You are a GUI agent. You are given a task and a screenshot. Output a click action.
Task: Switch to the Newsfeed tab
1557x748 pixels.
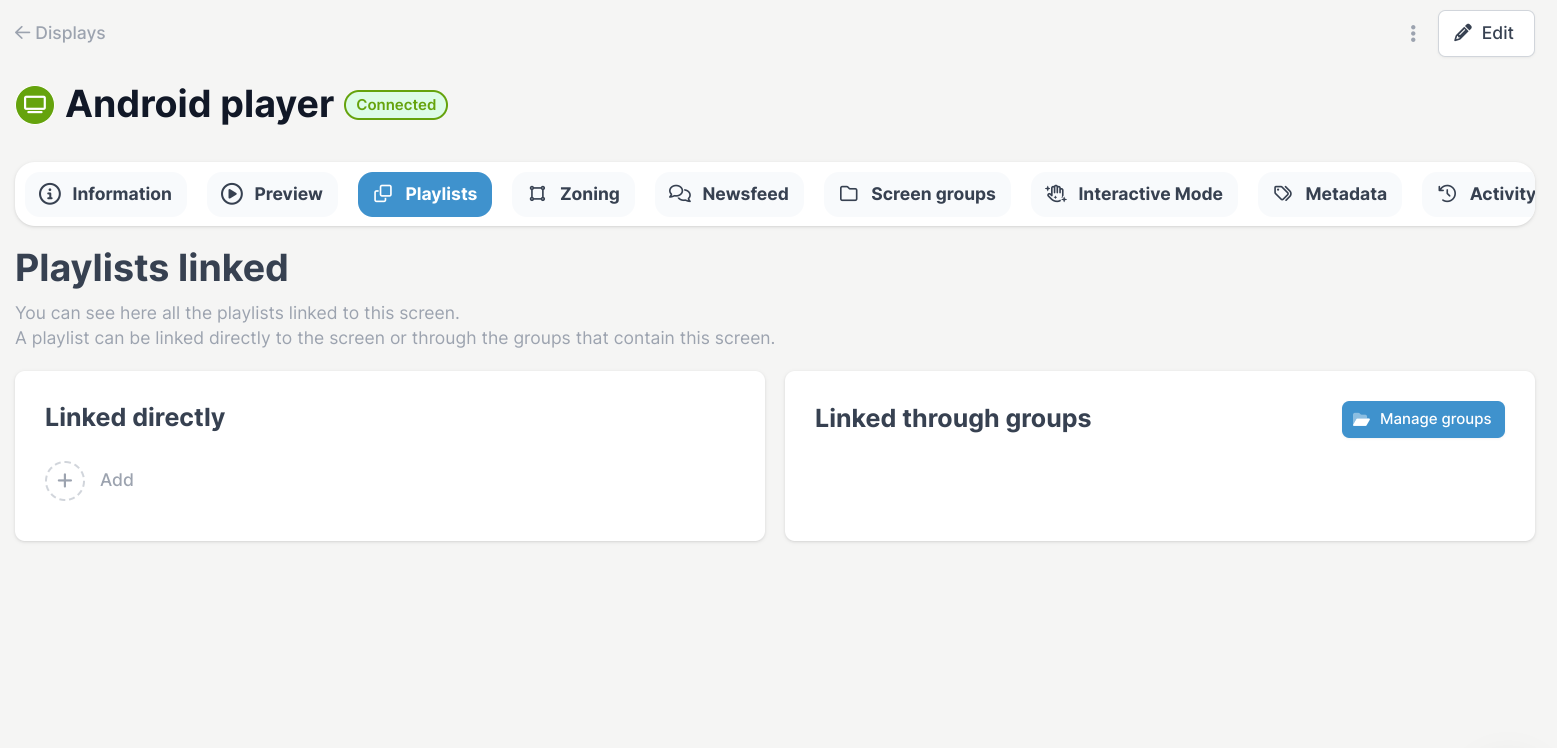pos(729,194)
